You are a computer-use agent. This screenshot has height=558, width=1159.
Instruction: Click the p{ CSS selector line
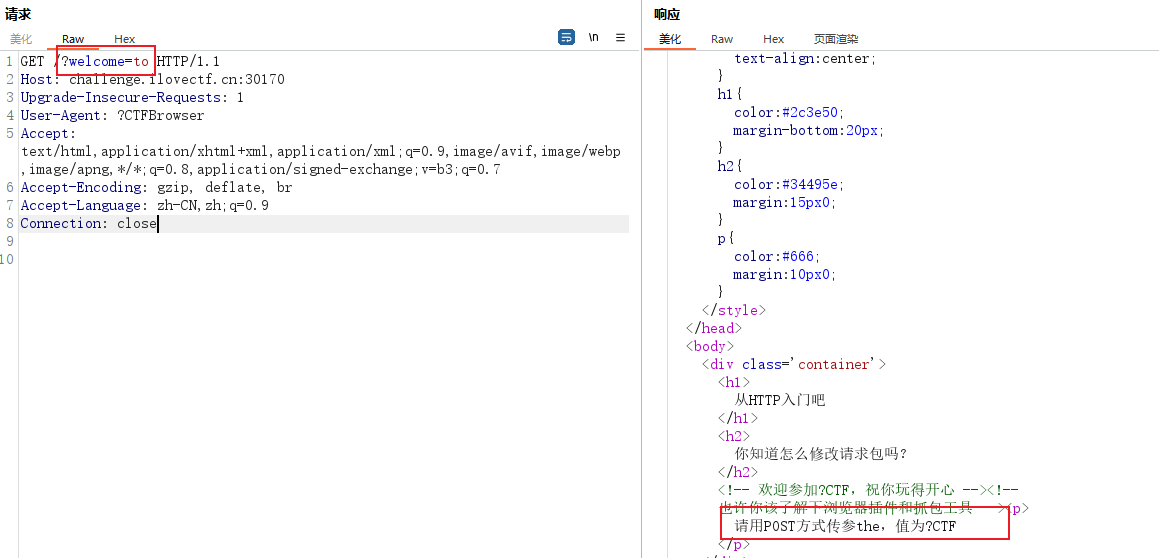pos(725,239)
